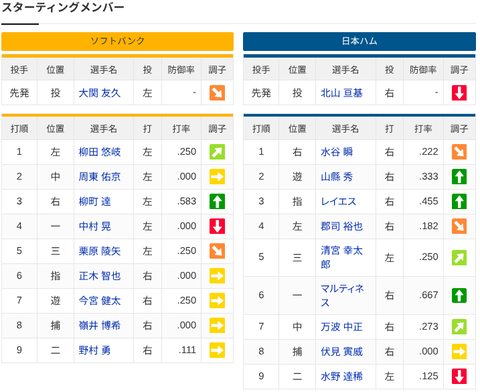Click the .583 batting average cell
Image resolution: width=480 pixels, height=392 pixels.
pos(182,202)
